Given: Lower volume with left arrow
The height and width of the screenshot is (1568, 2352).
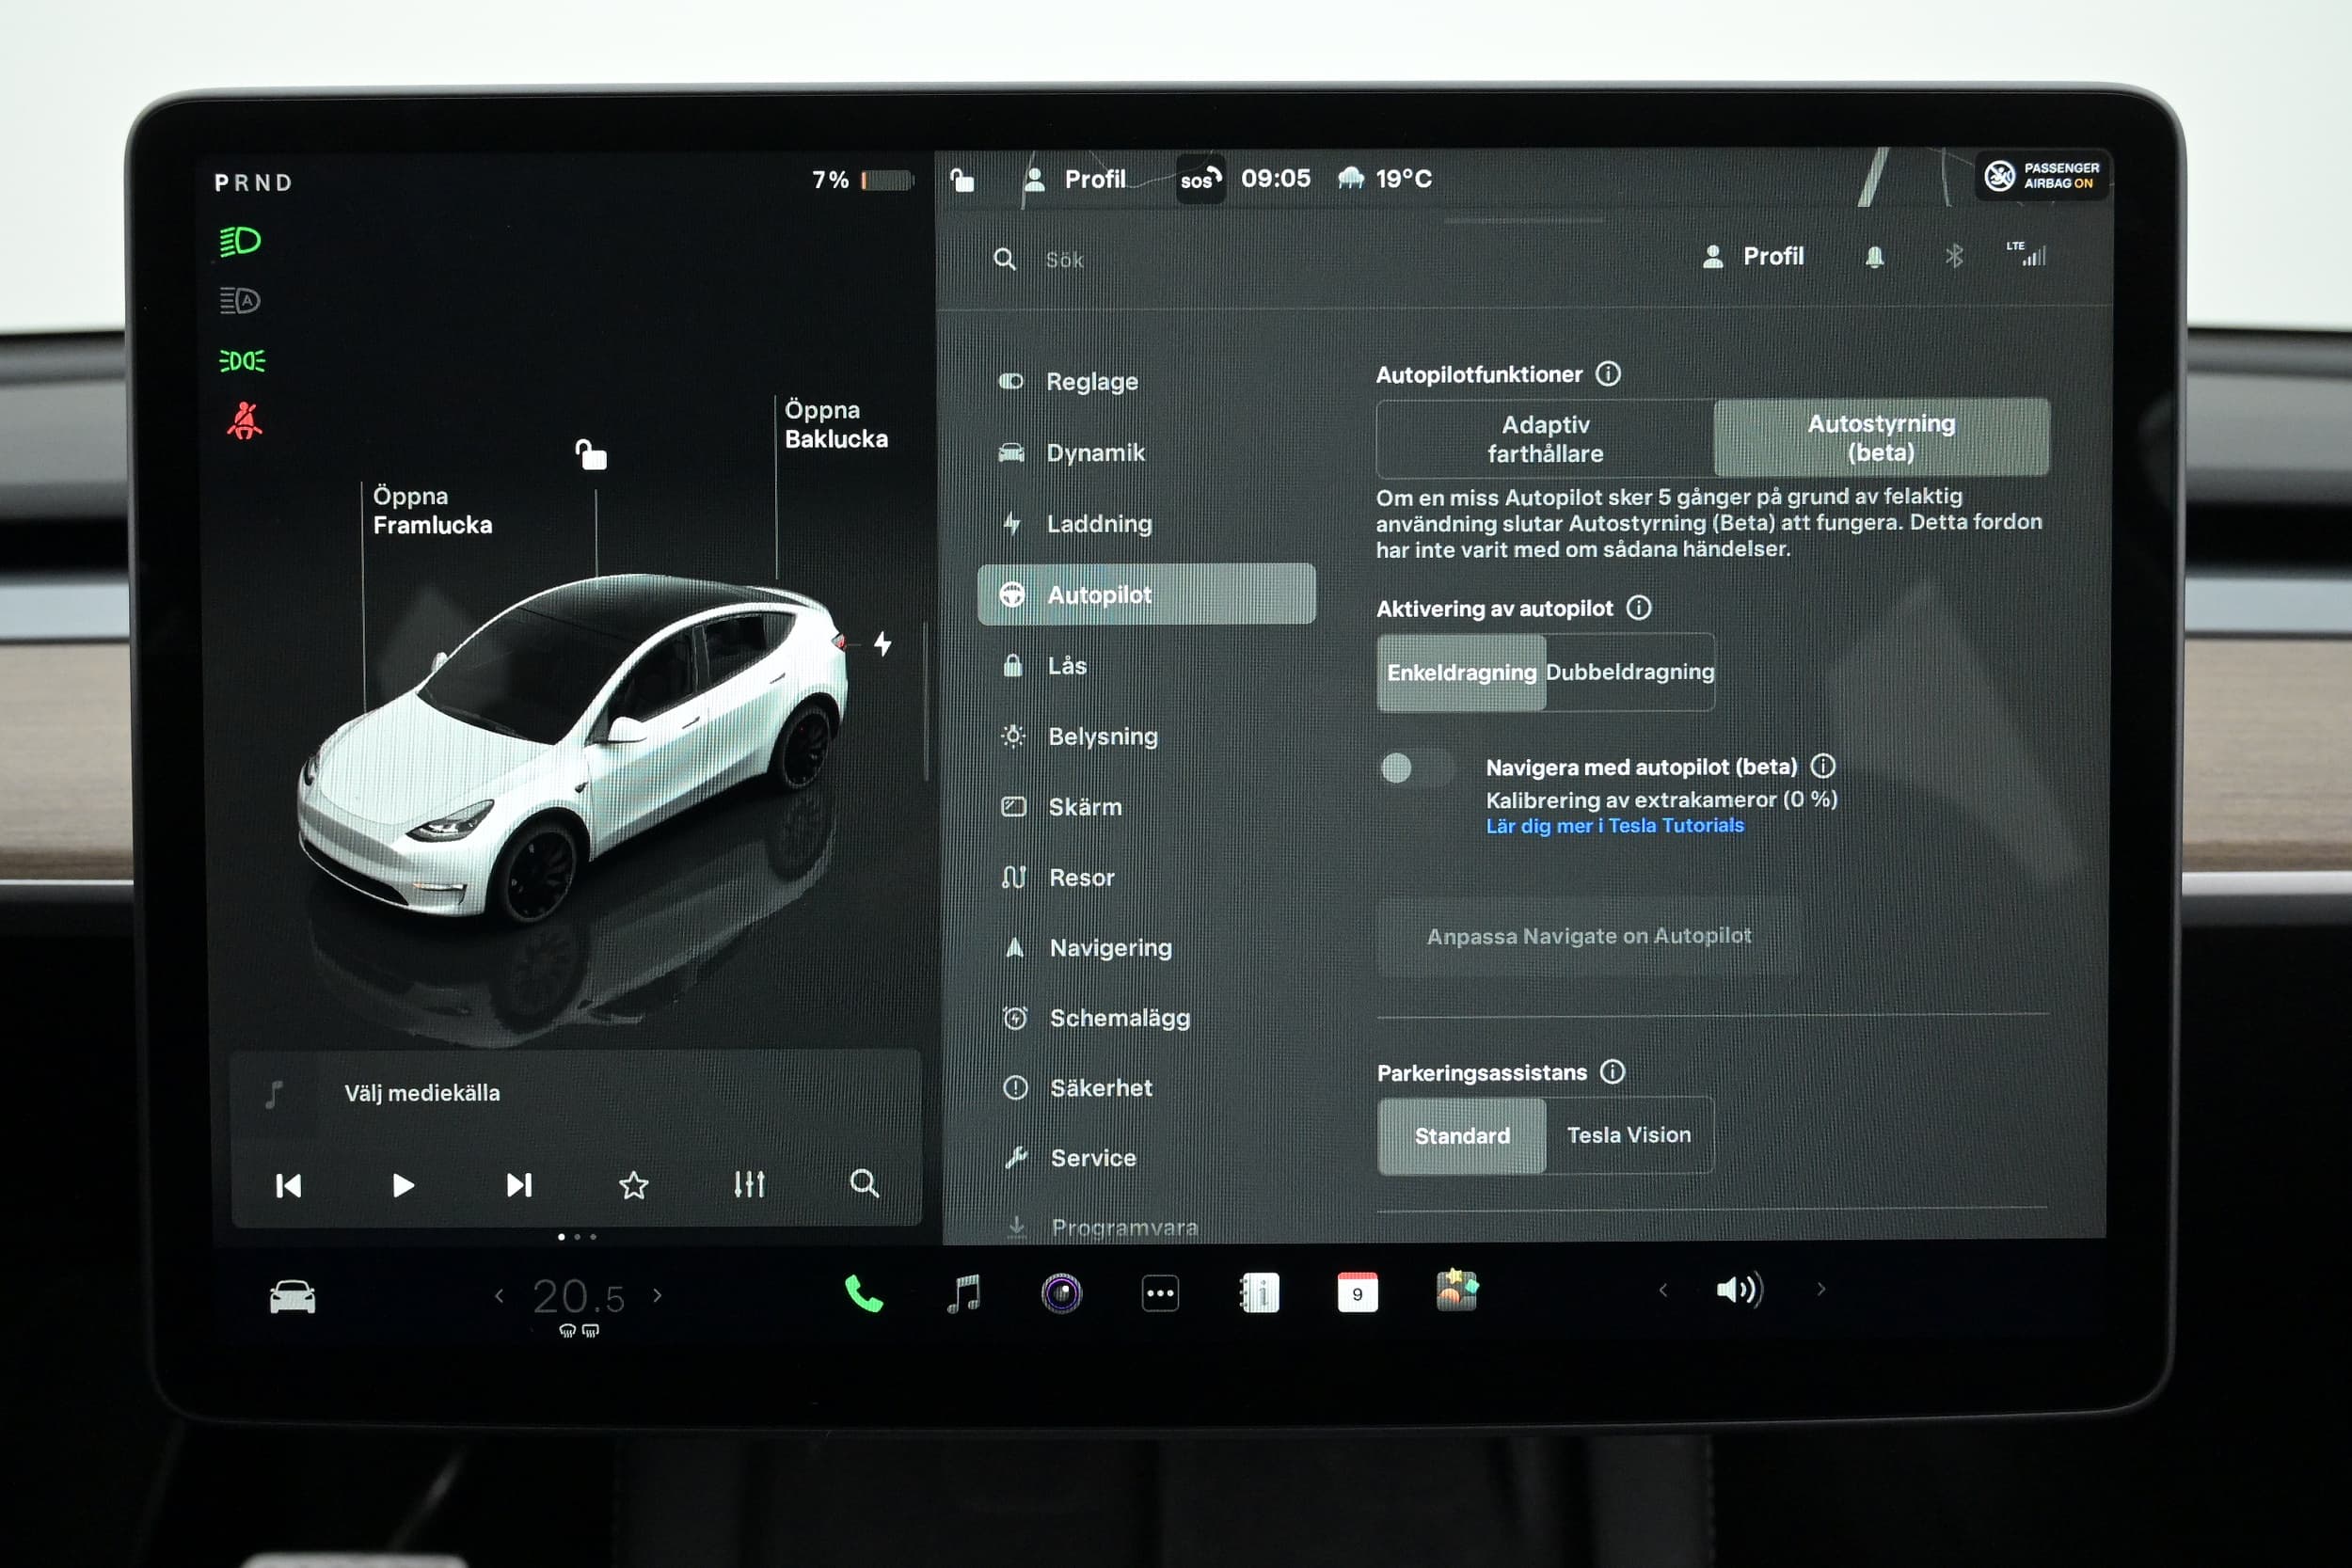Looking at the screenshot, I should (x=1663, y=1290).
